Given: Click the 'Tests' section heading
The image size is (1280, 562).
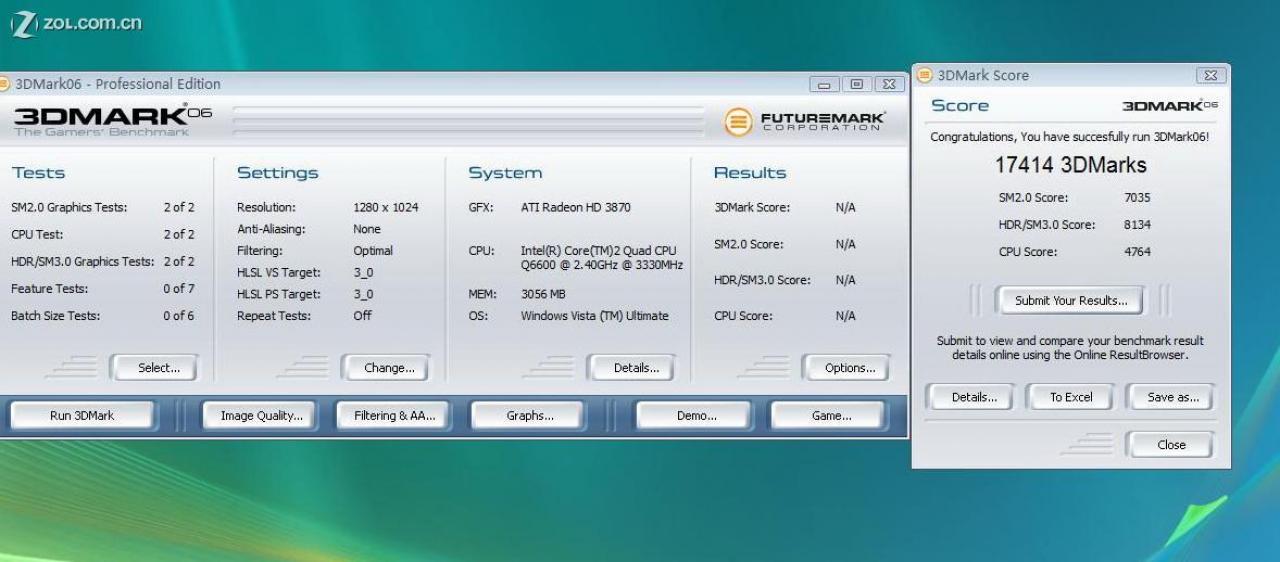Looking at the screenshot, I should (38, 173).
